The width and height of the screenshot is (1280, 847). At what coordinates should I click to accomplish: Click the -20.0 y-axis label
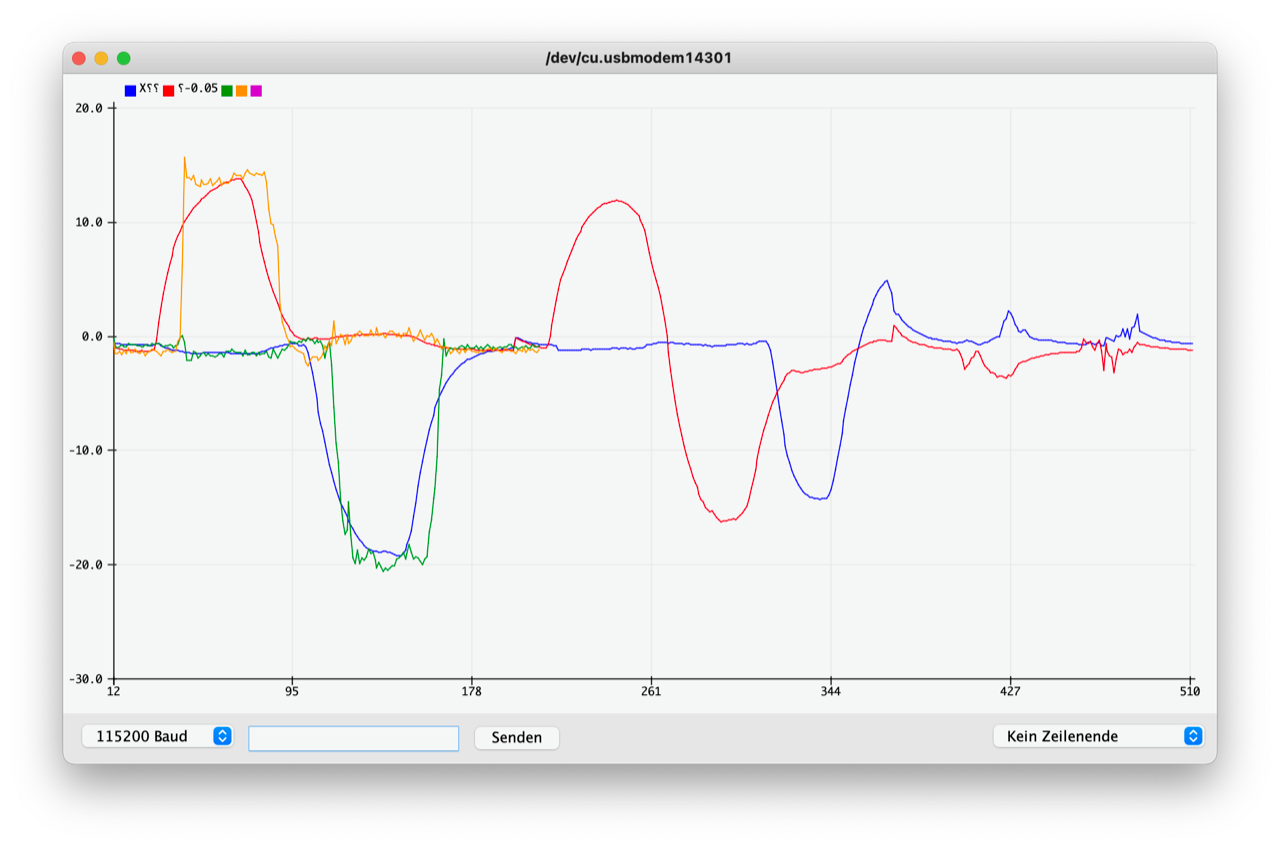tap(87, 564)
